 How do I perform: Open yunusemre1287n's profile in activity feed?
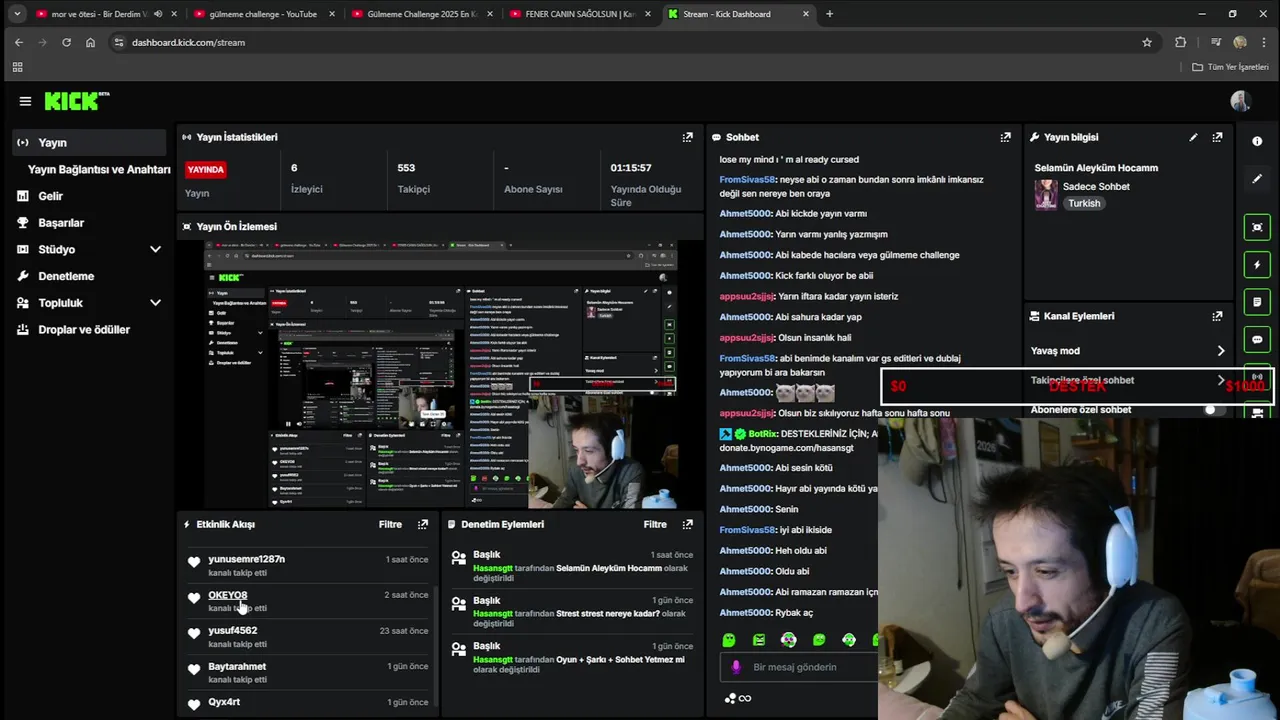pos(246,559)
